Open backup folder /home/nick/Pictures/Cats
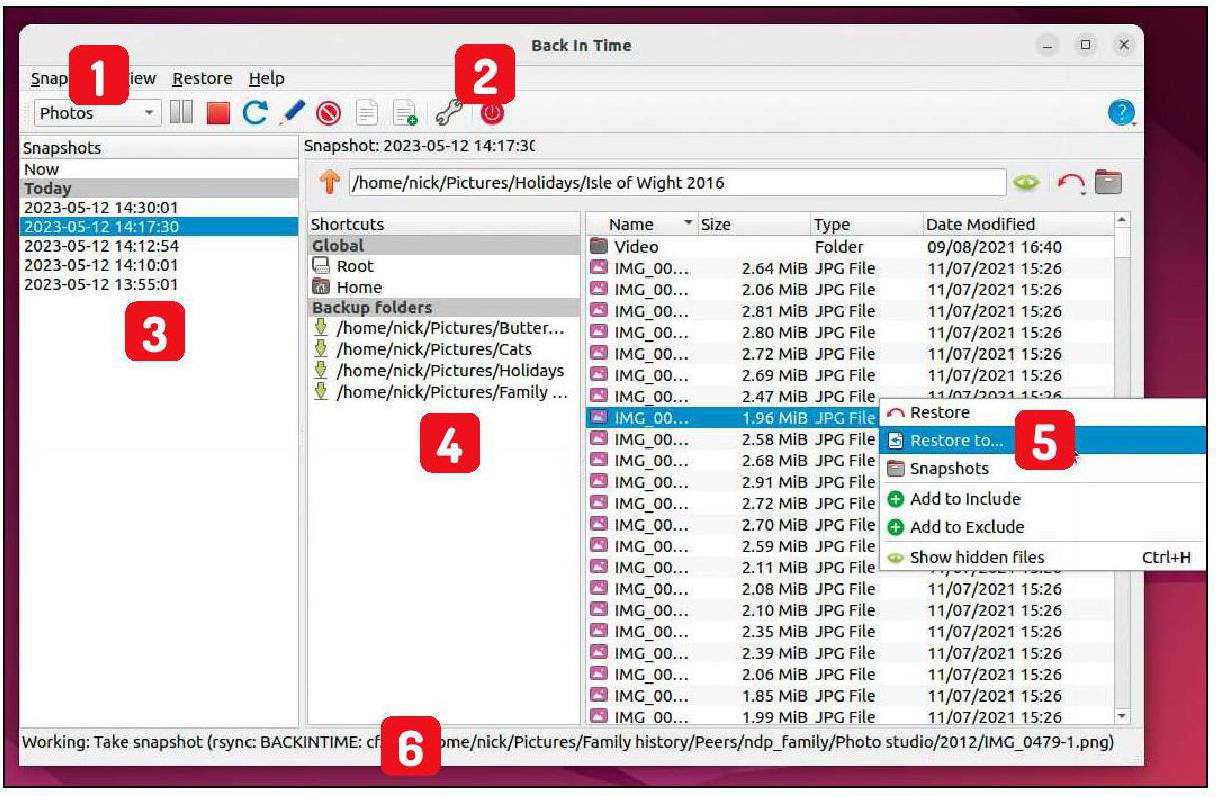The width and height of the screenshot is (1219, 797). (445, 349)
